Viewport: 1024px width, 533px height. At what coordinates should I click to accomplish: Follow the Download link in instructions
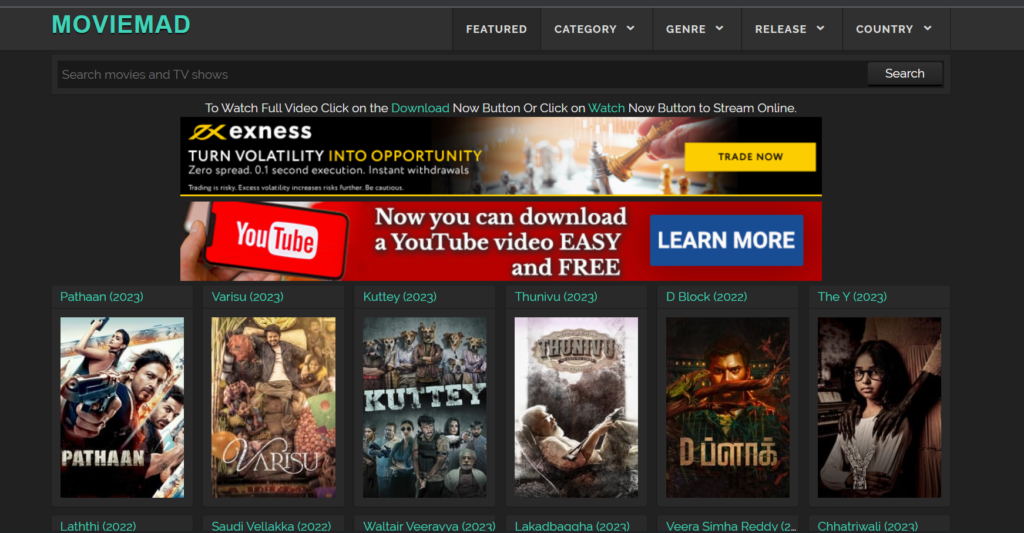pyautogui.click(x=420, y=108)
